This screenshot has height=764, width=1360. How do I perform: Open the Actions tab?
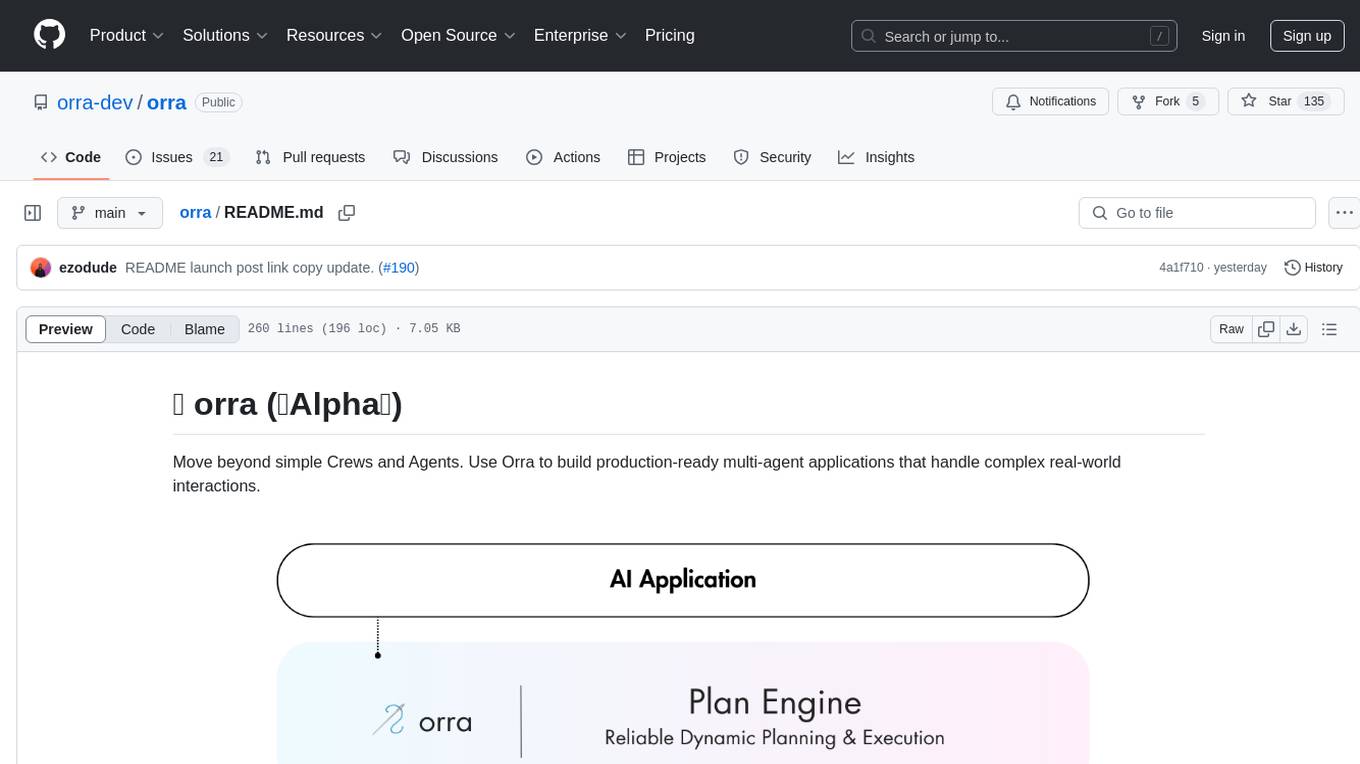[x=563, y=157]
